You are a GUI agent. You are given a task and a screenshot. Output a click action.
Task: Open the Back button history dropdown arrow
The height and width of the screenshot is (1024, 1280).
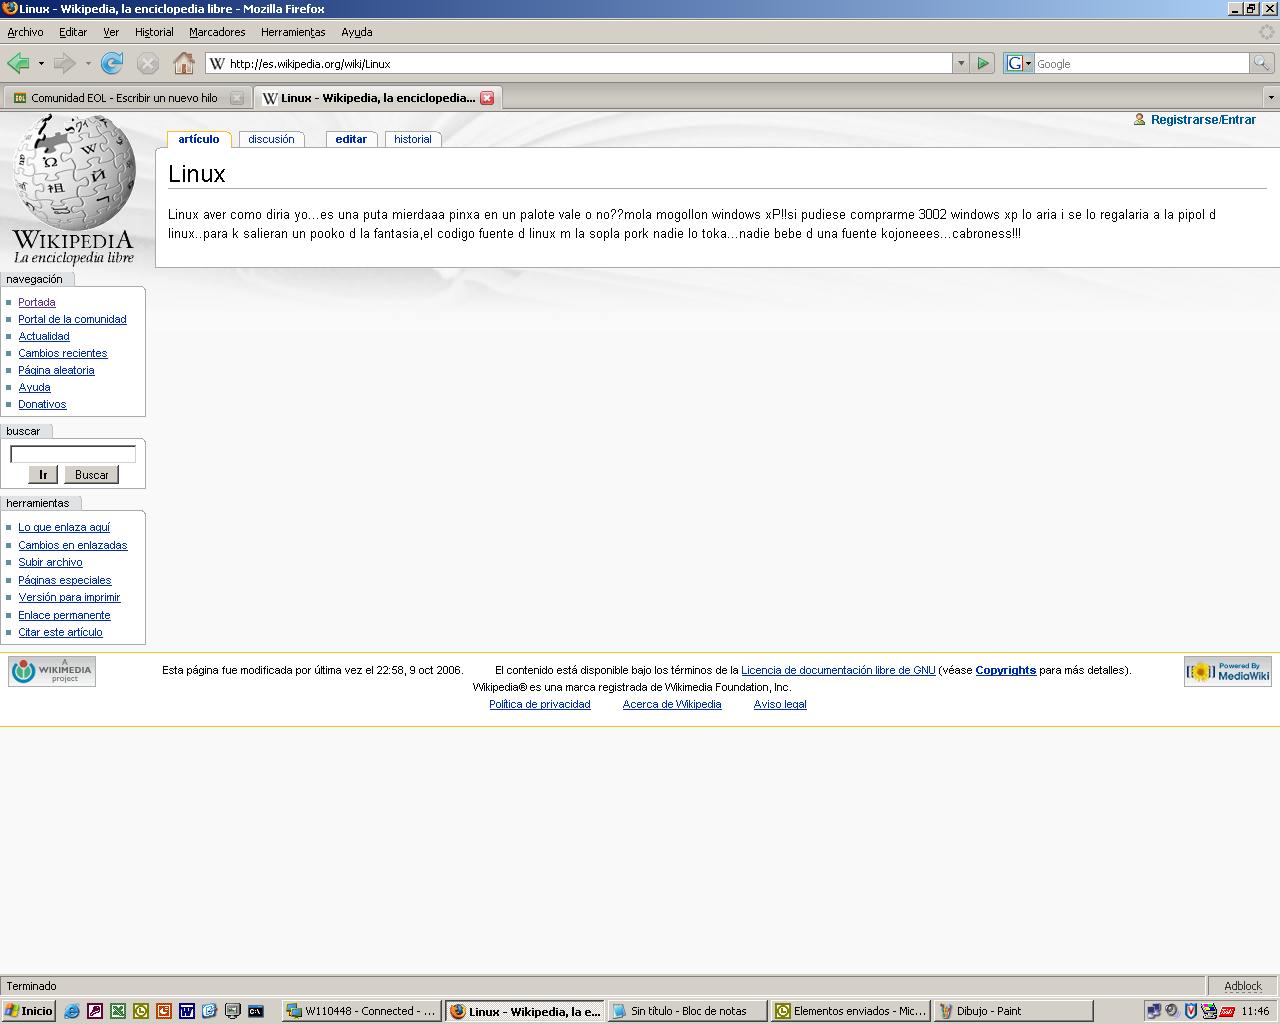[41, 64]
